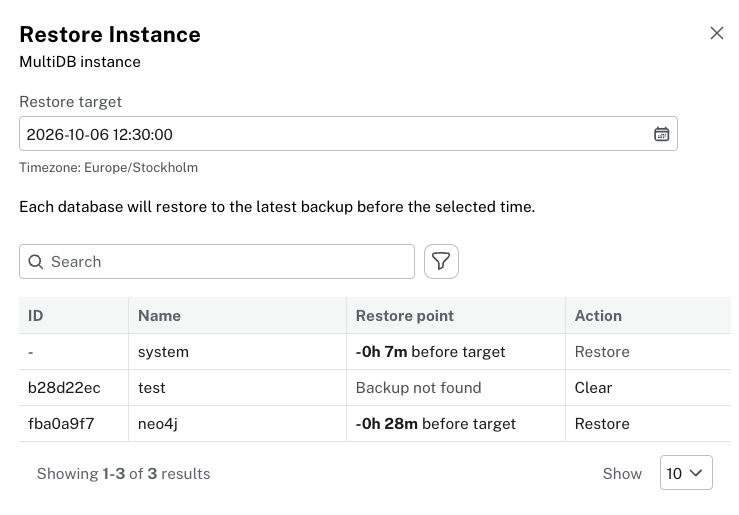Click the dash ID cell in system row
The height and width of the screenshot is (515, 739).
74,352
